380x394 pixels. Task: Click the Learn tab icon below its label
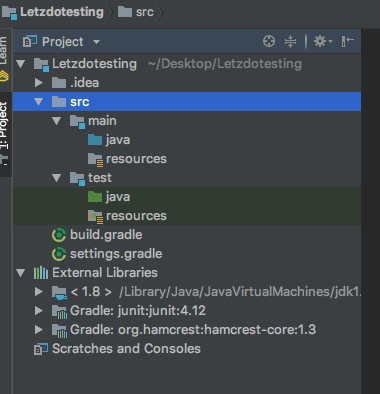(x=3, y=76)
